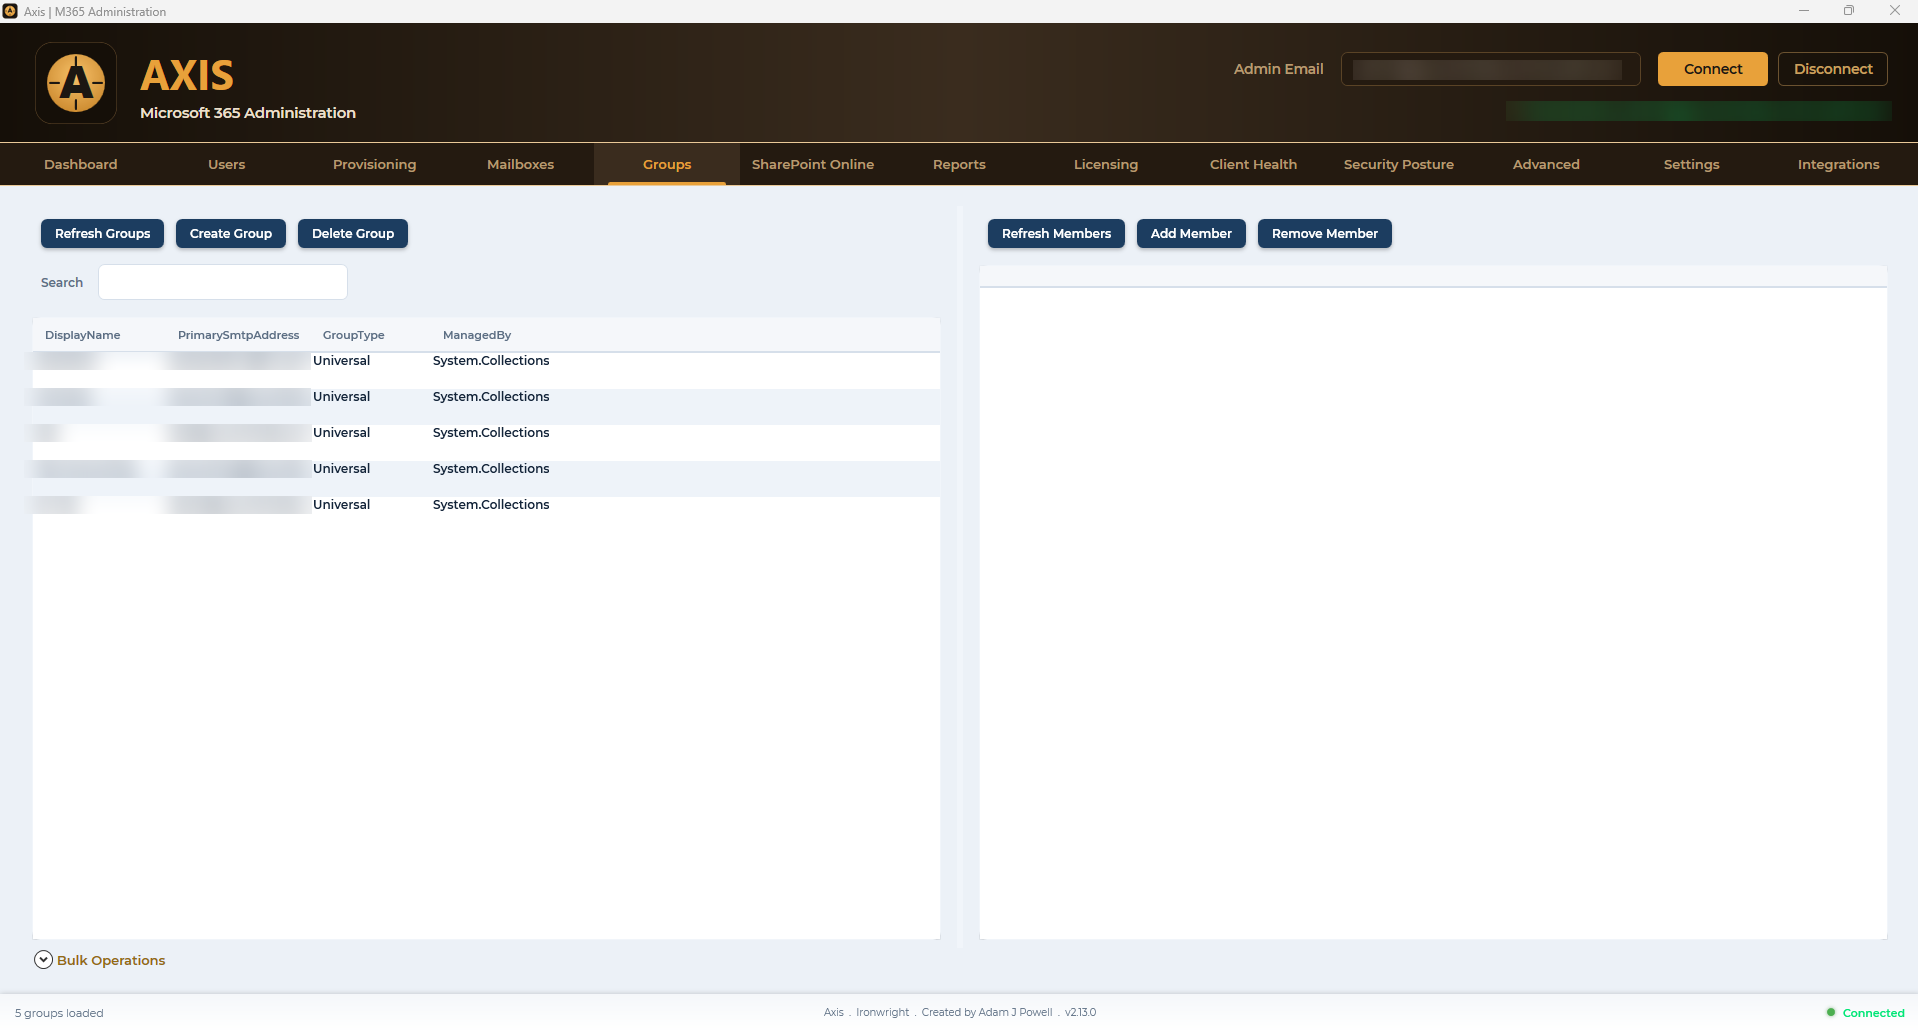Click the orange Connect button
Screen dimensions: 1918x1030
pos(1713,69)
